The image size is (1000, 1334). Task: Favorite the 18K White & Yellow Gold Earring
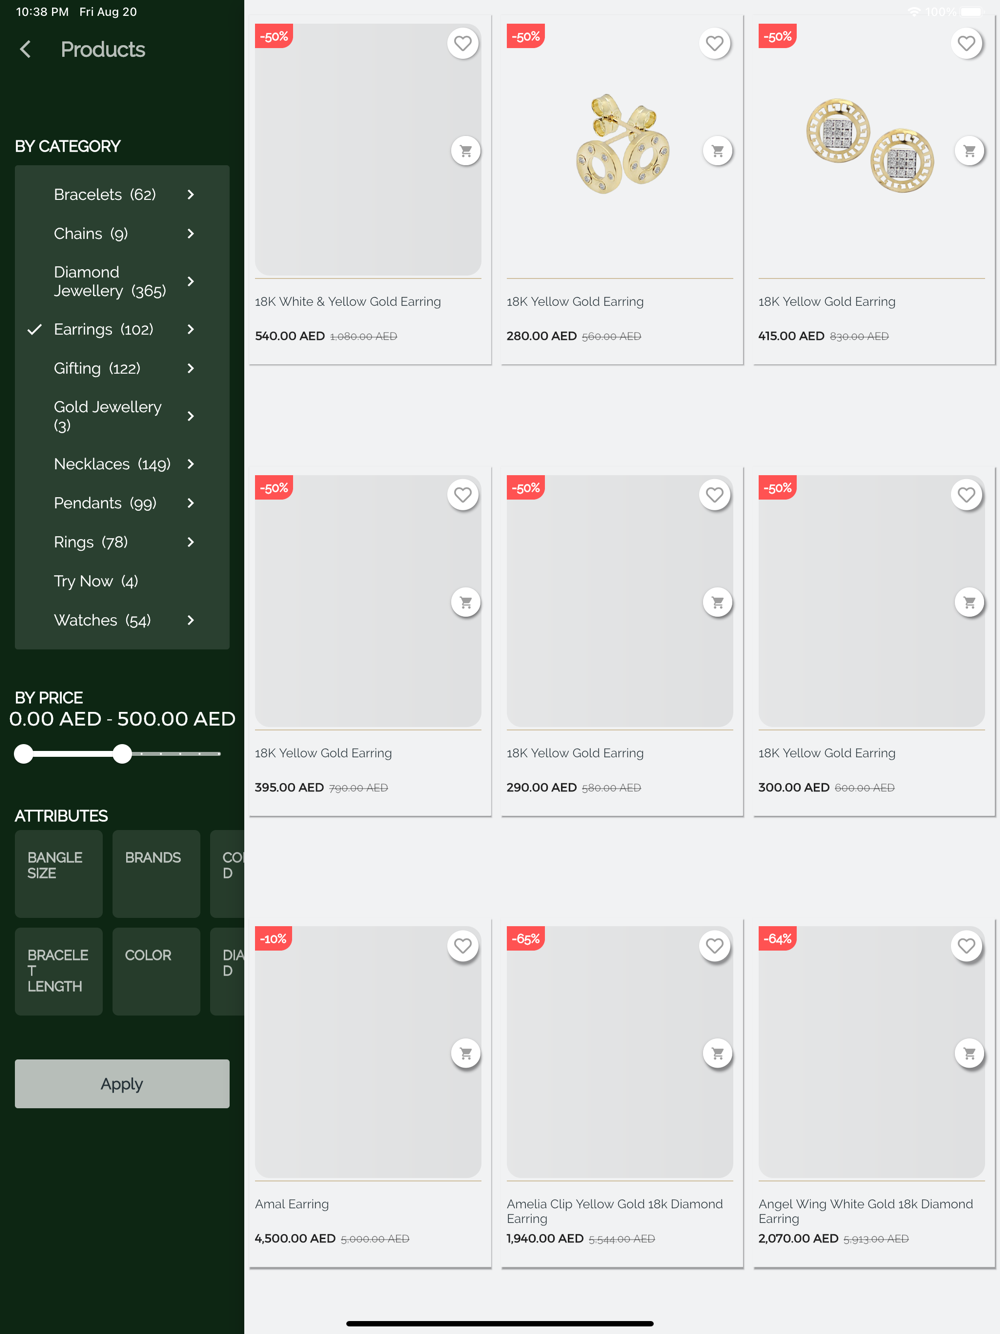coord(463,43)
